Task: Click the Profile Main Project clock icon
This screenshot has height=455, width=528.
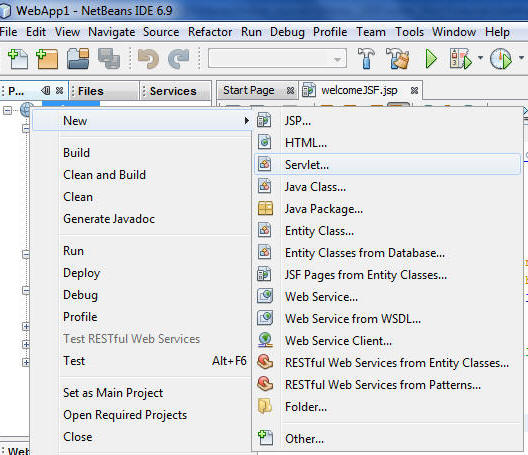Action: pyautogui.click(x=501, y=59)
